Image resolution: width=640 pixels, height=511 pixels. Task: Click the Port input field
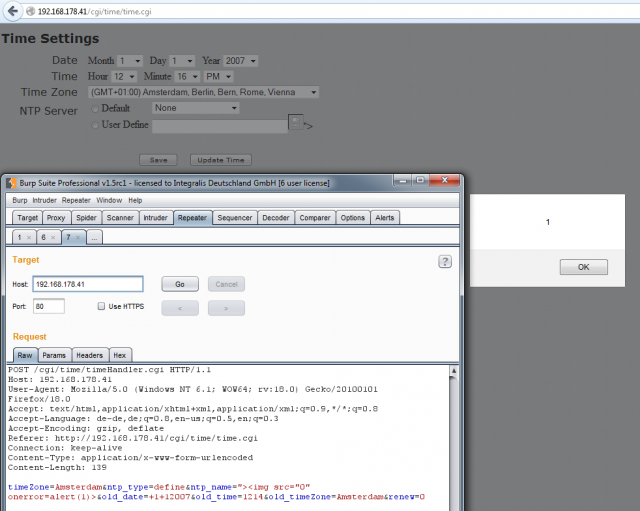49,306
